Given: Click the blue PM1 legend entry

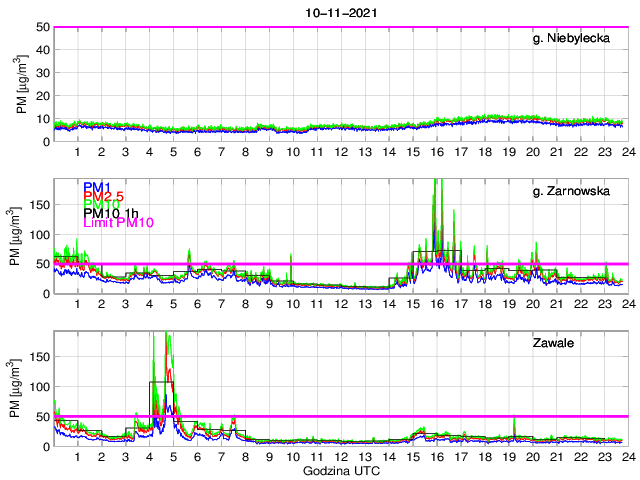Looking at the screenshot, I should 97,187.
